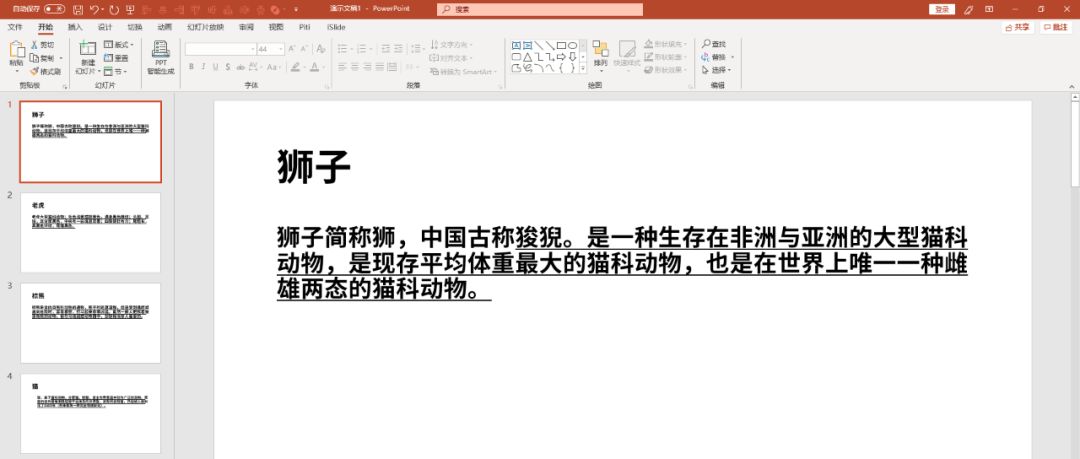The image size is (1080, 459).
Task: Open the iSlide tab
Action: tap(336, 27)
